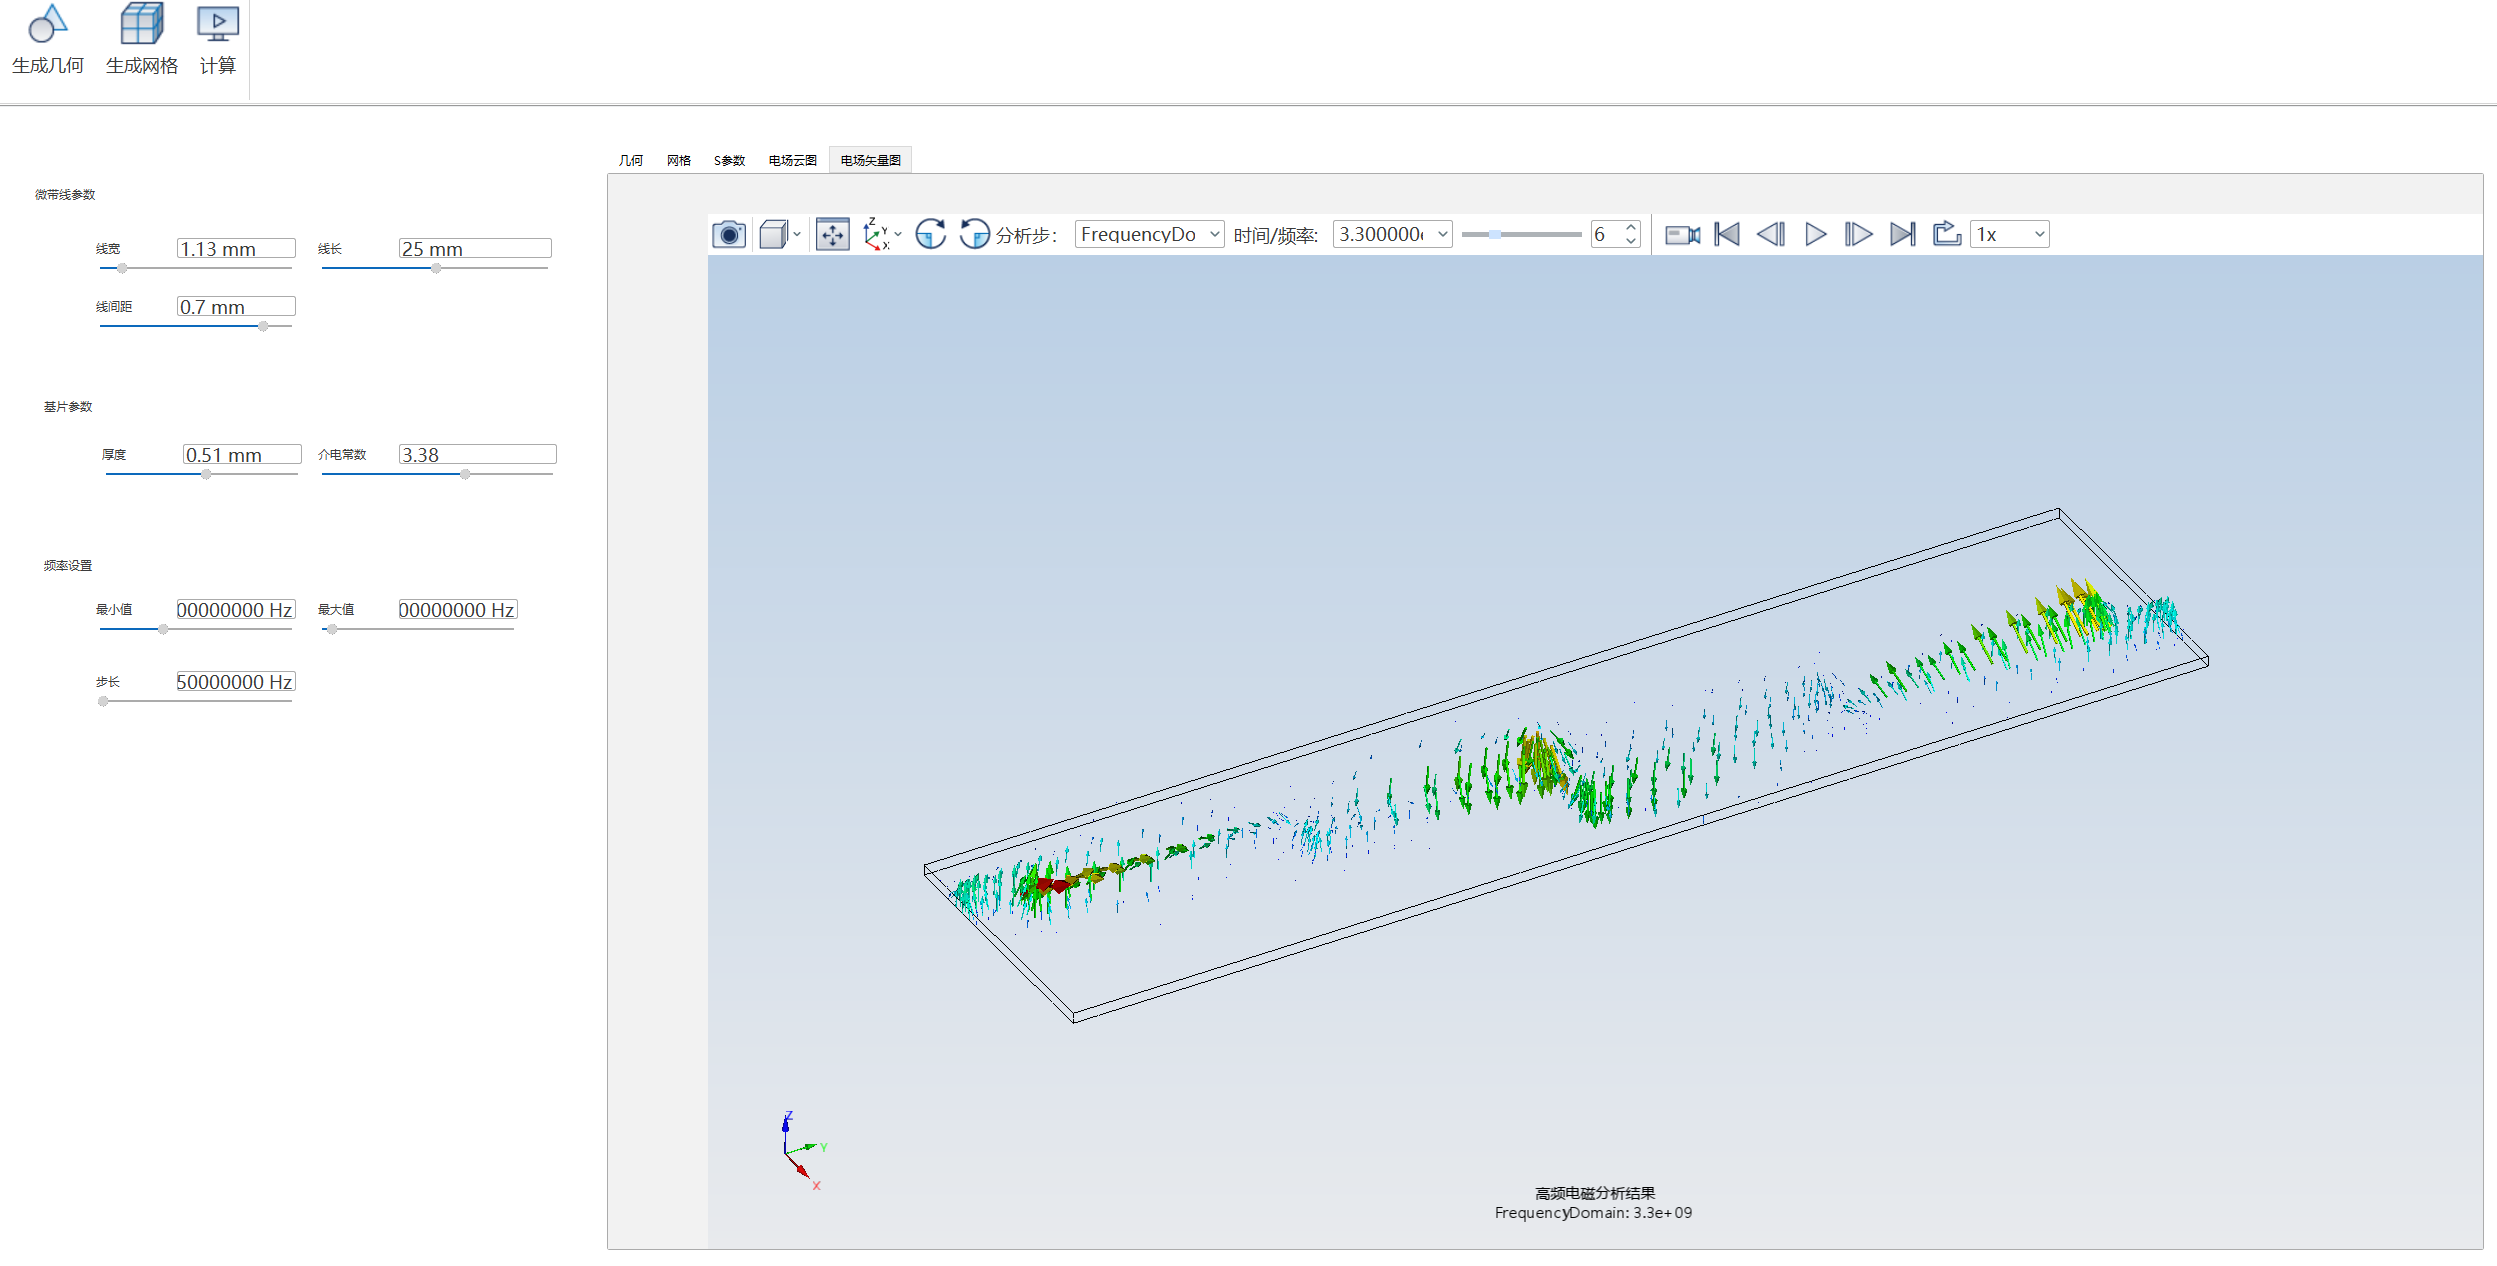Open the axis orientation dropdown arrow
The width and height of the screenshot is (2497, 1266).
click(898, 235)
